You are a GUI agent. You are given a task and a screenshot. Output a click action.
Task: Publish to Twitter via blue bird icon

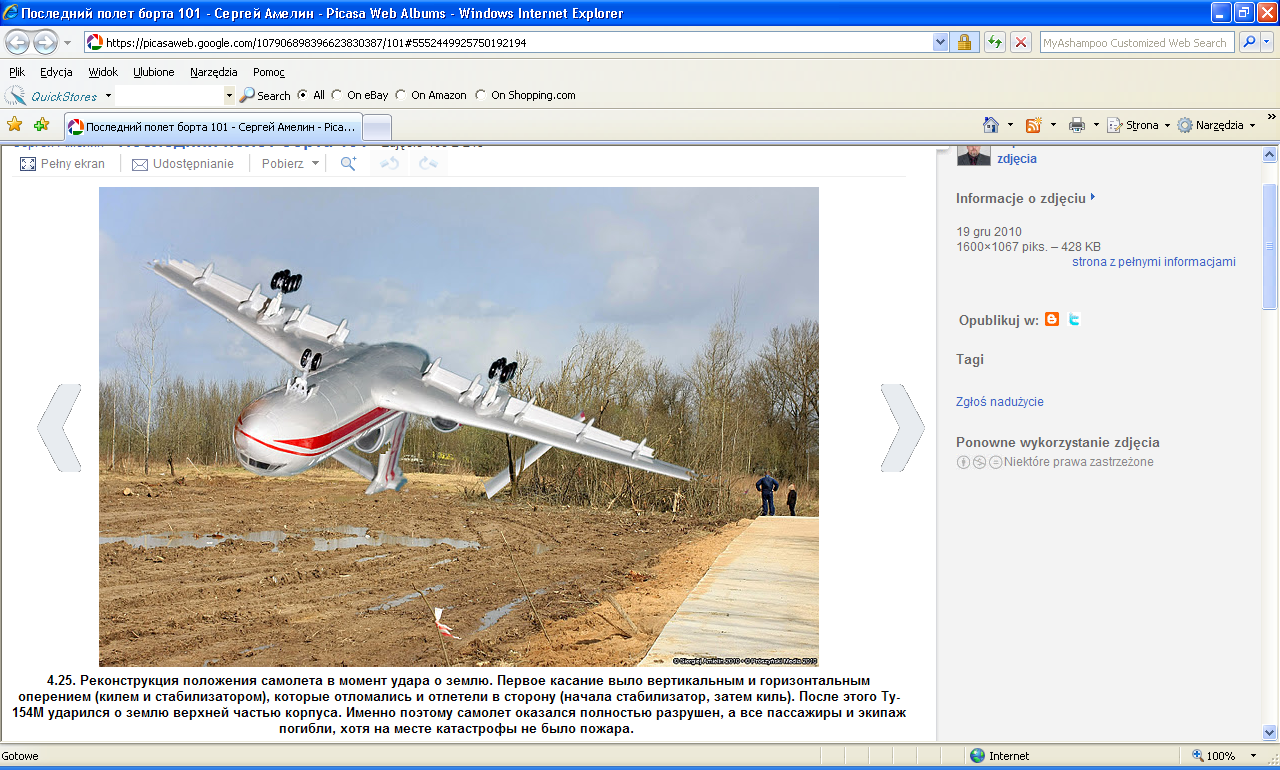tap(1074, 319)
